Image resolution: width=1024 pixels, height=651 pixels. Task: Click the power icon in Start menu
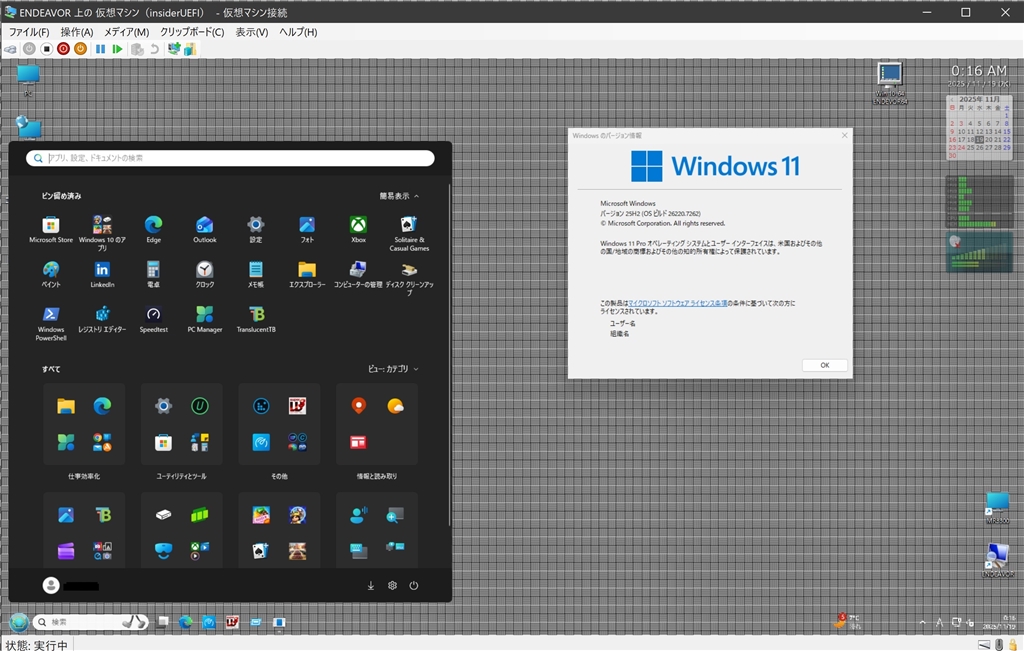coord(413,586)
